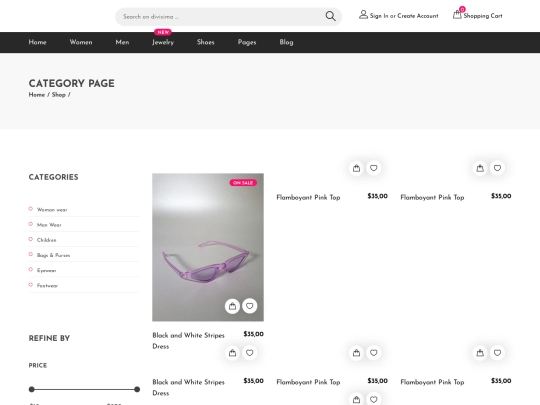
Task: Click the Sign In link
Action: (379, 16)
